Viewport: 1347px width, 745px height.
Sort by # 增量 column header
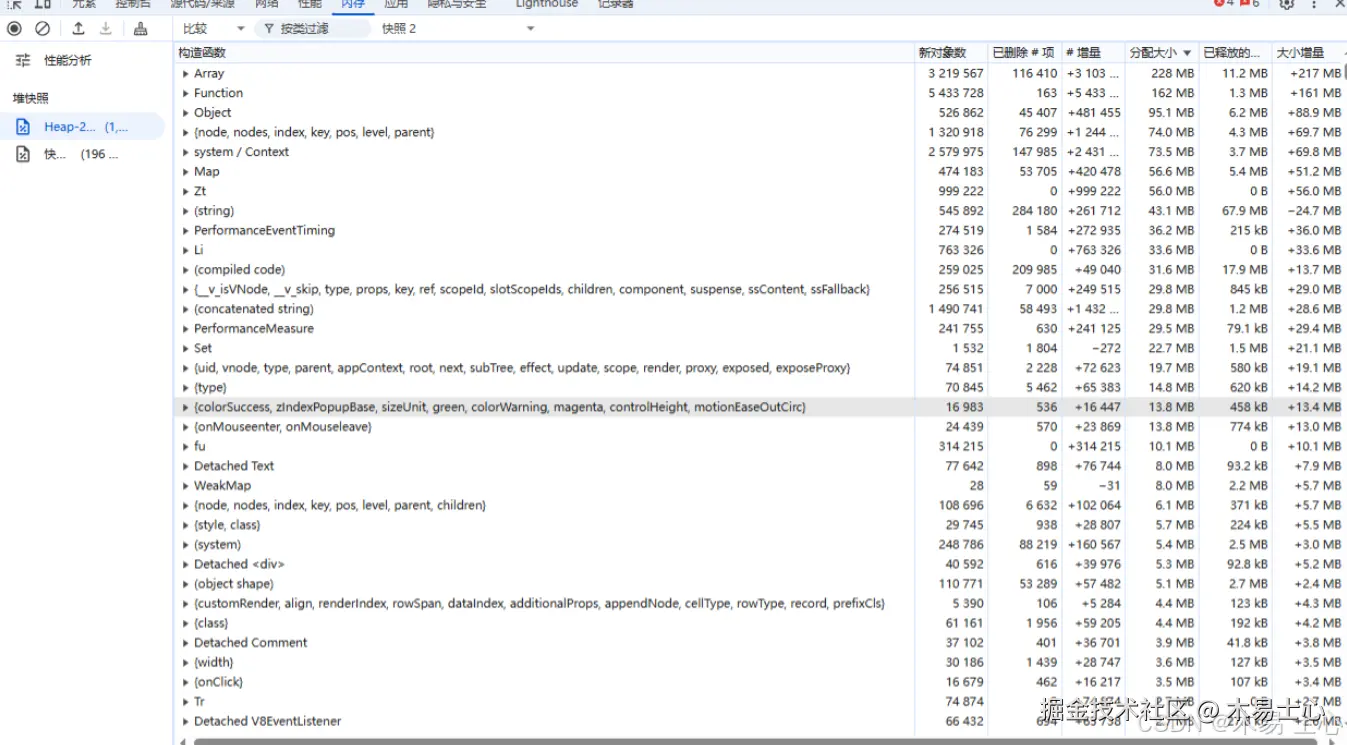[x=1092, y=53]
